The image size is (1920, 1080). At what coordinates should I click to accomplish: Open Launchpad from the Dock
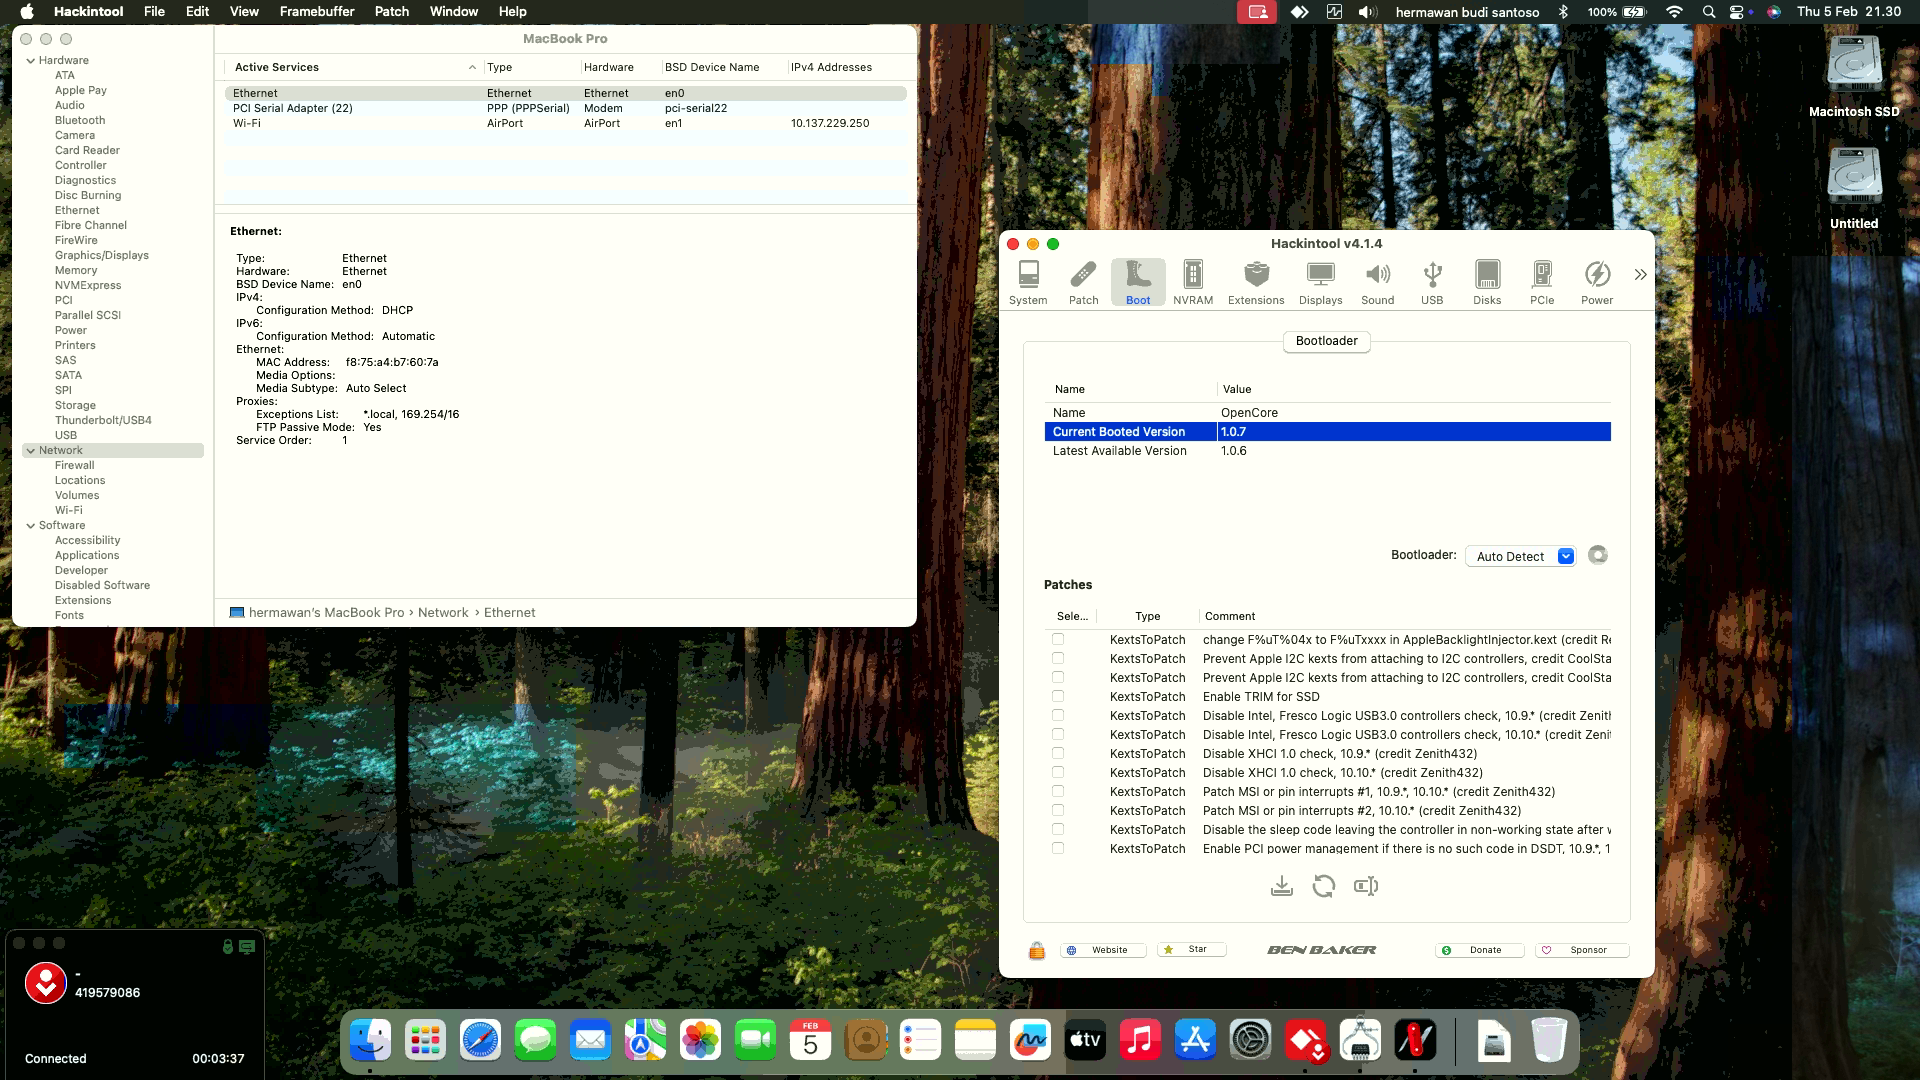click(425, 1041)
